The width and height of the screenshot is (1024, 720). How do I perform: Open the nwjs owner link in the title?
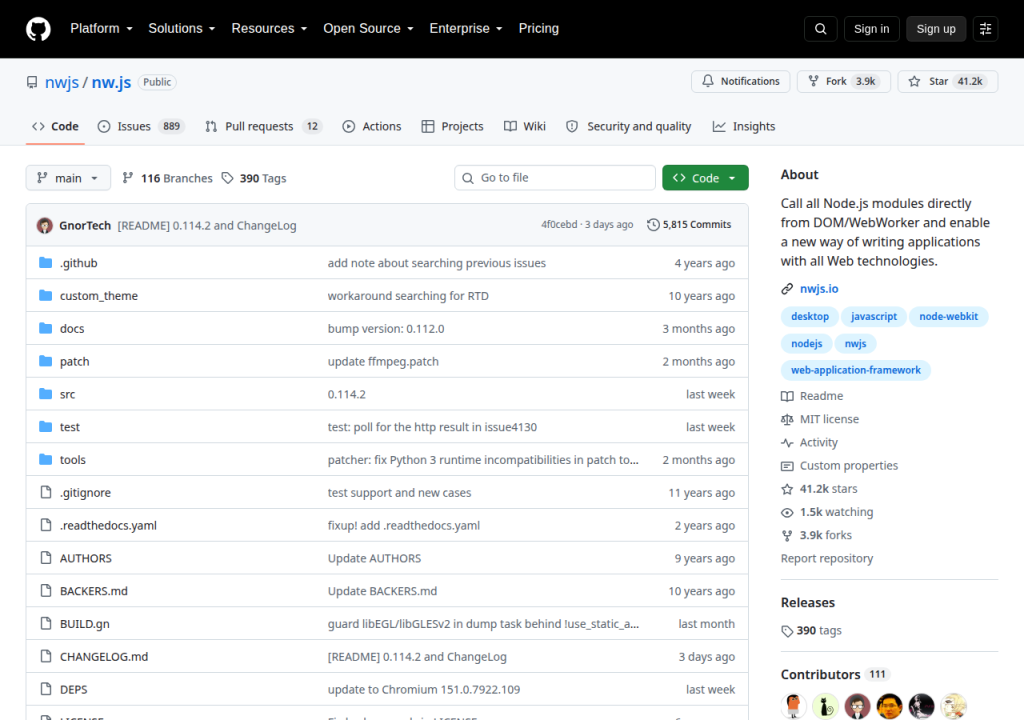coord(61,82)
